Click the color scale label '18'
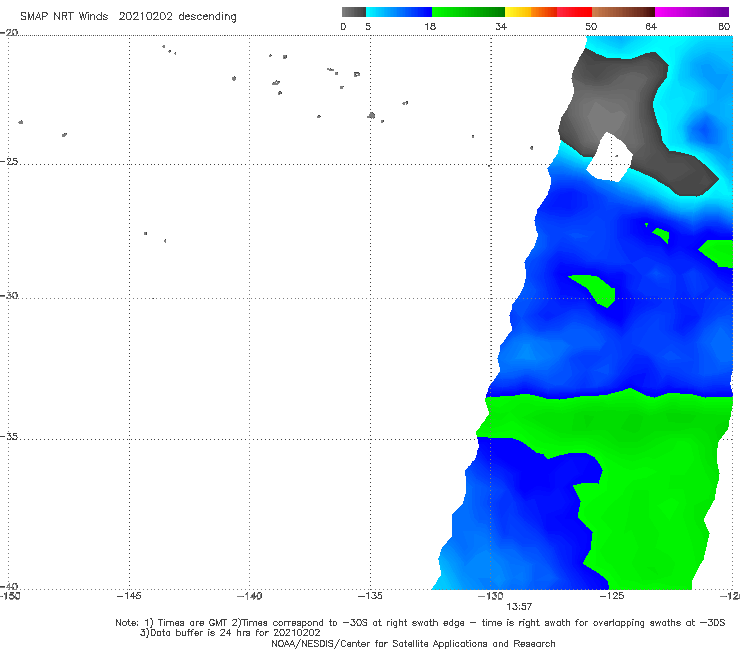740x650 pixels. pyautogui.click(x=430, y=26)
